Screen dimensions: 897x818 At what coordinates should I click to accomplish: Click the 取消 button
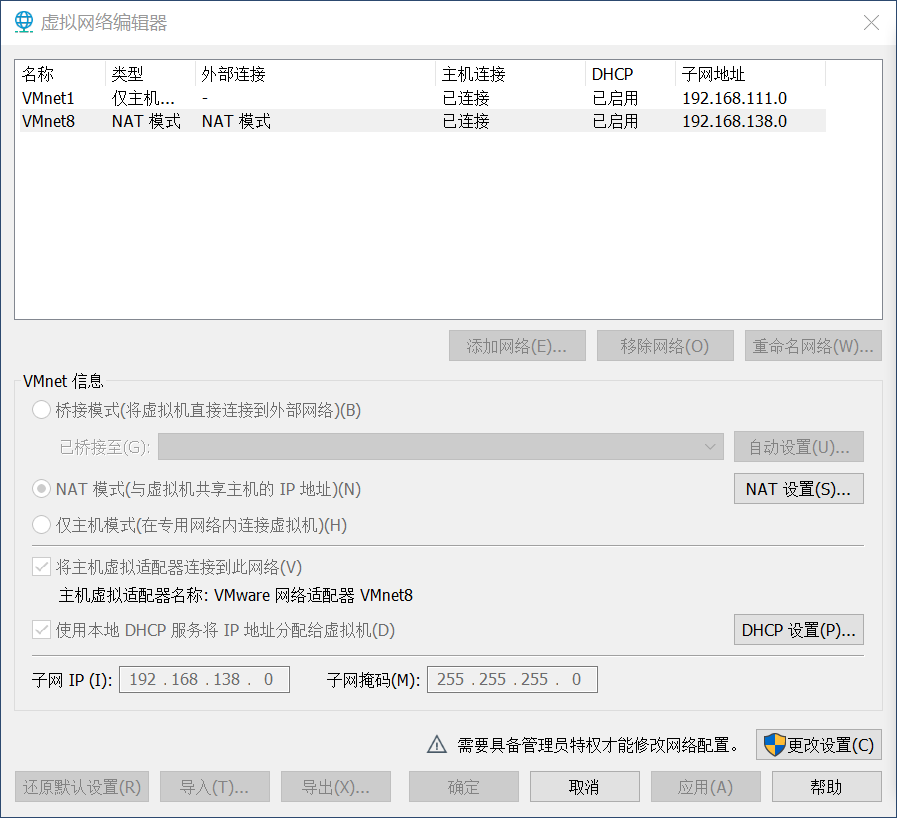(x=585, y=787)
